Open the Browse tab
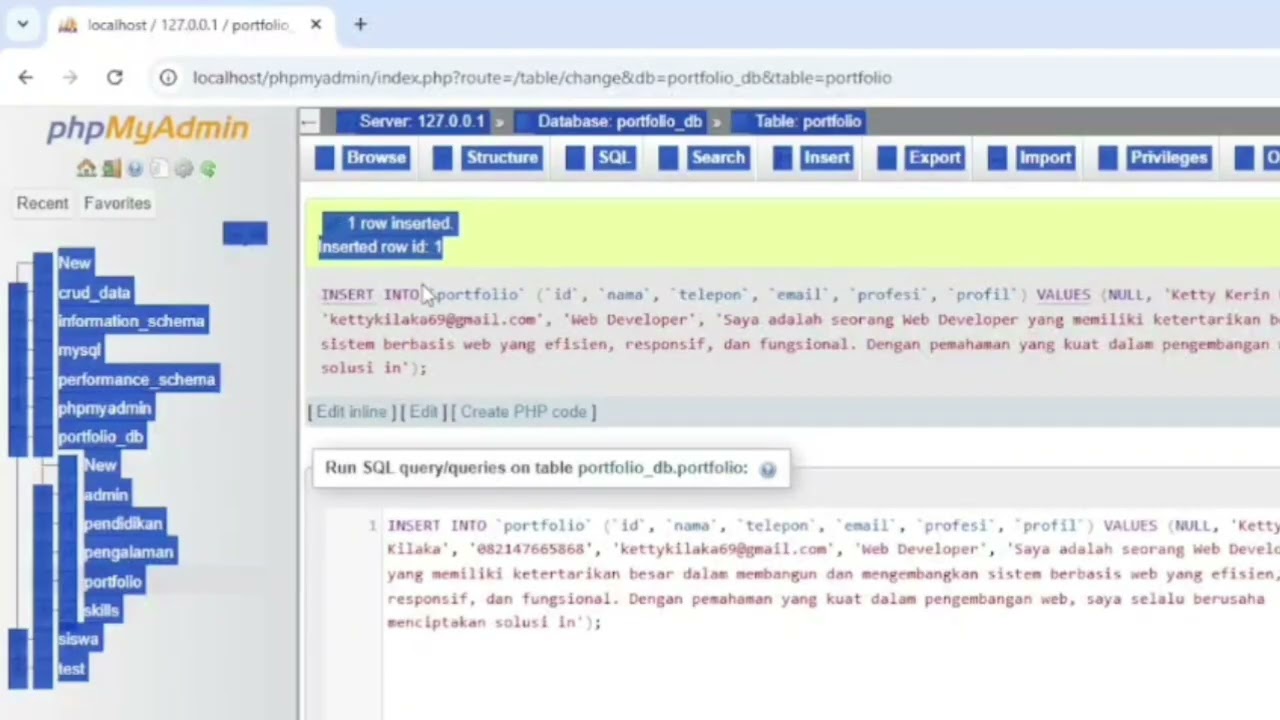This screenshot has height=720, width=1280. (x=361, y=157)
